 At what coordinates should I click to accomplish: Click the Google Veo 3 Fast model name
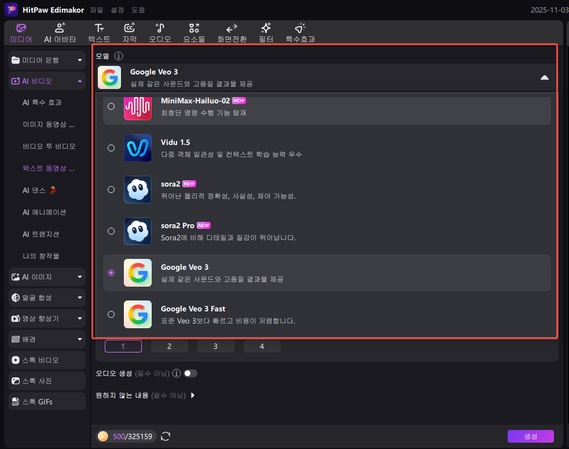point(193,309)
